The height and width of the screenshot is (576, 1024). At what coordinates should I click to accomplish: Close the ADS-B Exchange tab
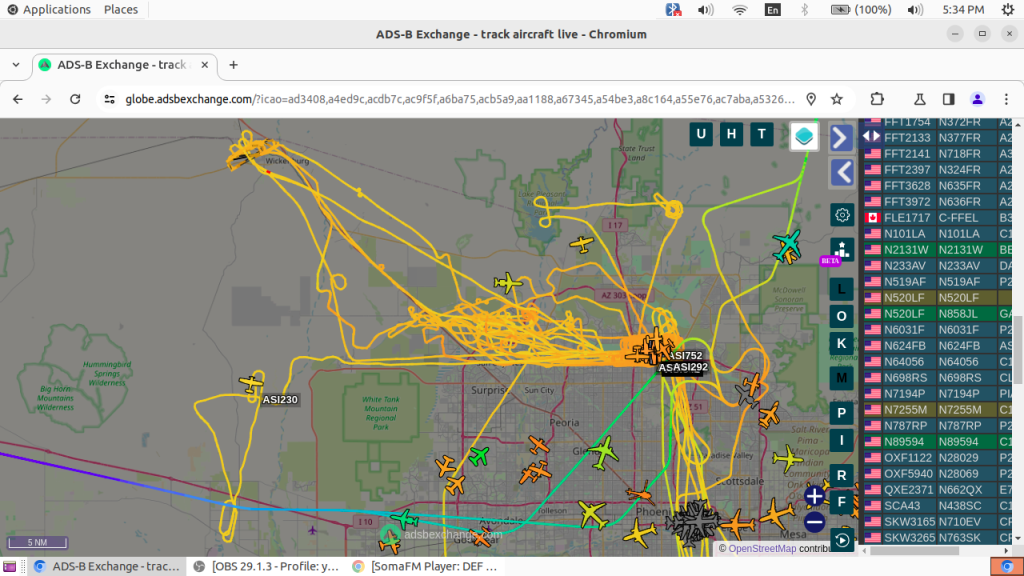tap(204, 65)
